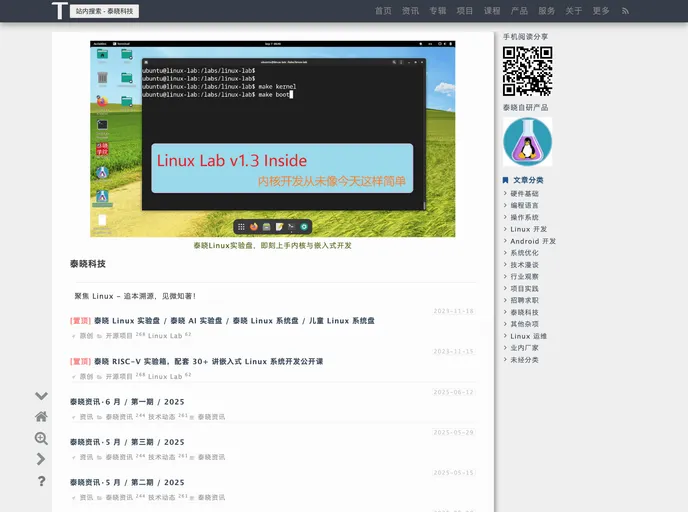The image size is (688, 512).
Task: Open the 更多 menu item
Action: click(x=601, y=11)
